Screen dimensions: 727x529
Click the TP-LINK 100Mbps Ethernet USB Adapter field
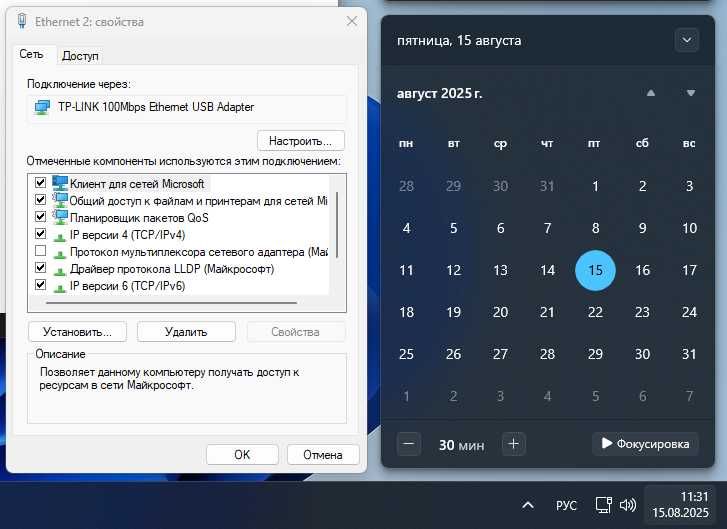coord(186,108)
